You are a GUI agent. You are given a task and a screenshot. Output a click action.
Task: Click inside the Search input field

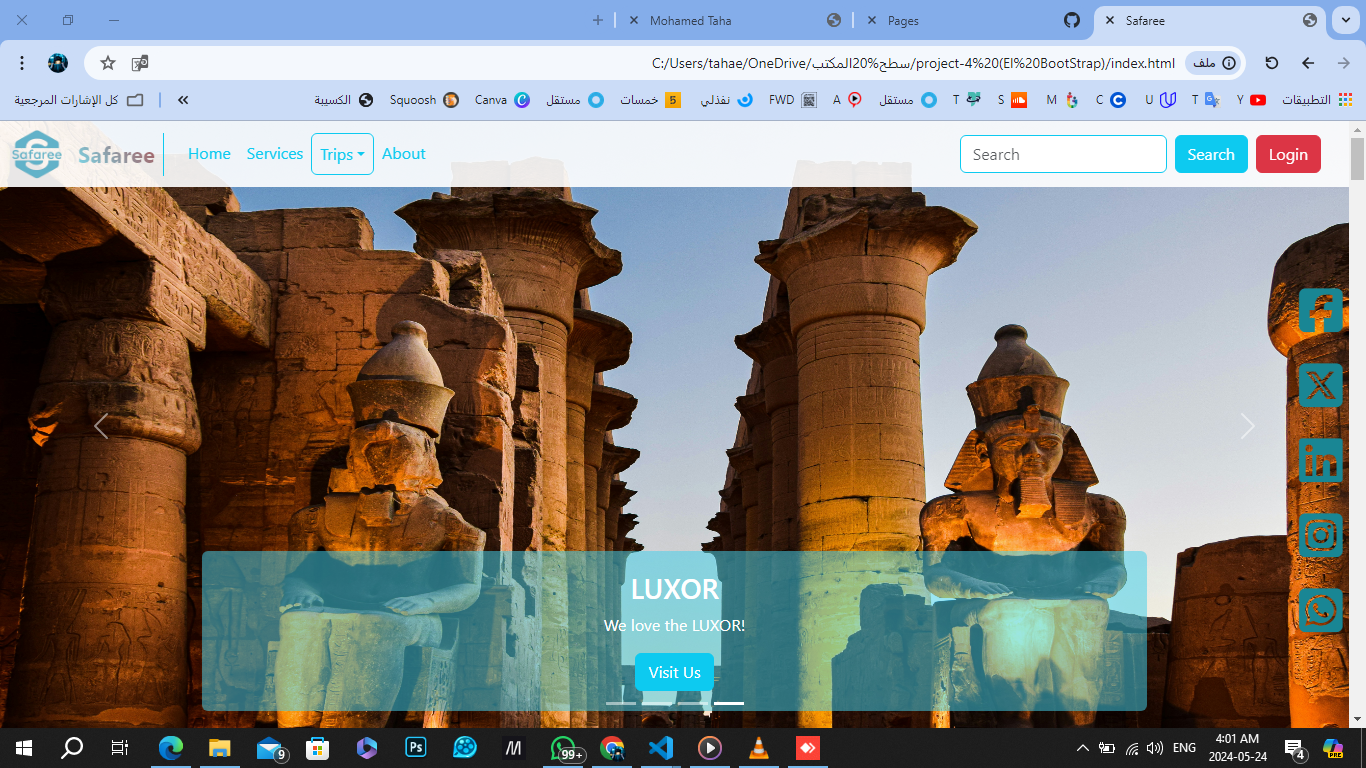(1062, 154)
